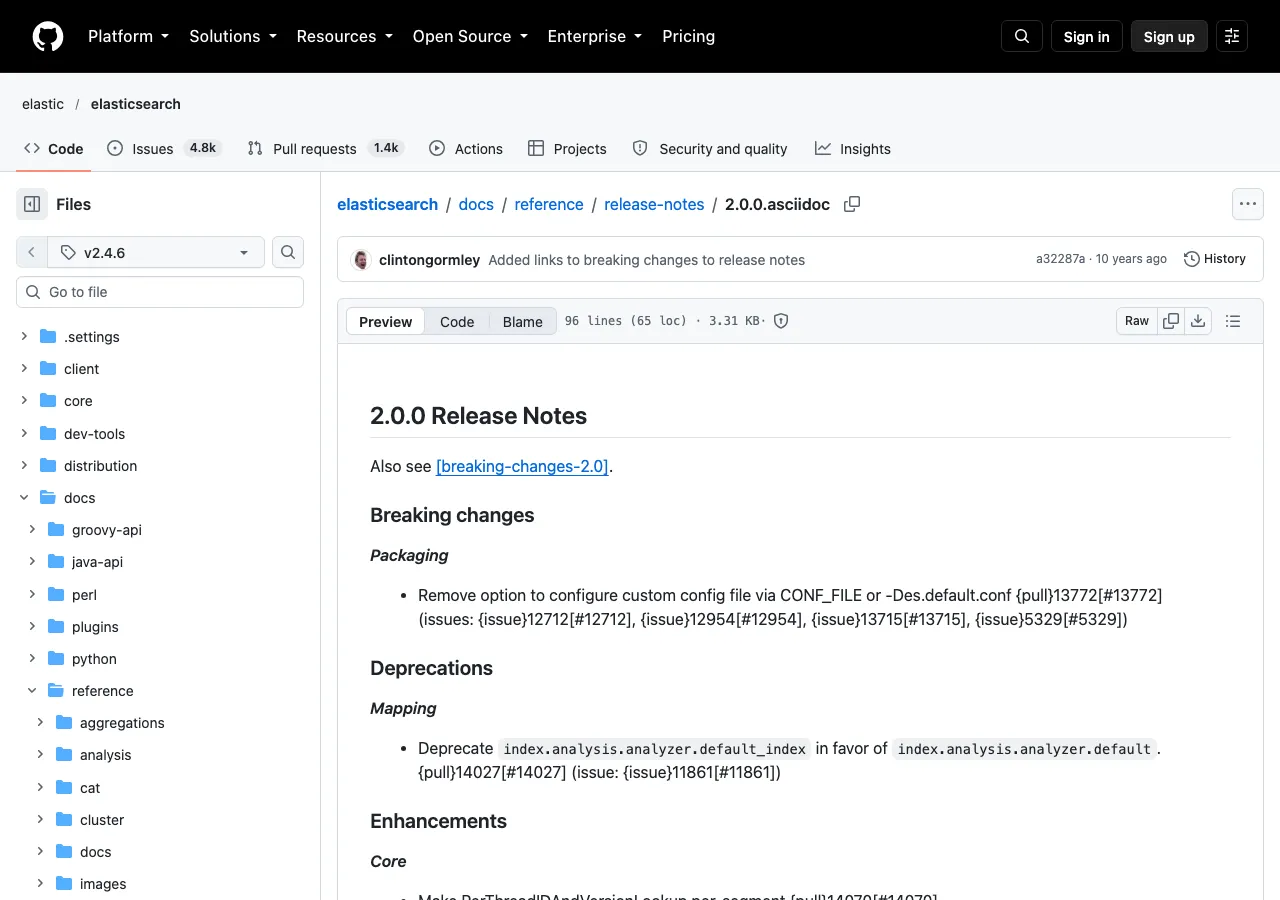Focus the Go to file input
This screenshot has height=900, width=1280.
(x=160, y=292)
